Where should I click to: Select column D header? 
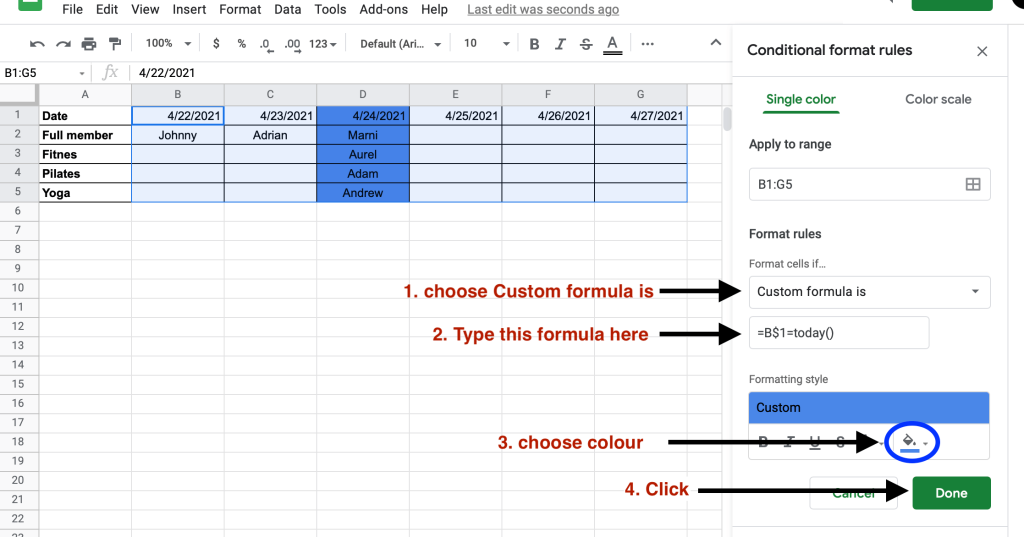pos(363,95)
